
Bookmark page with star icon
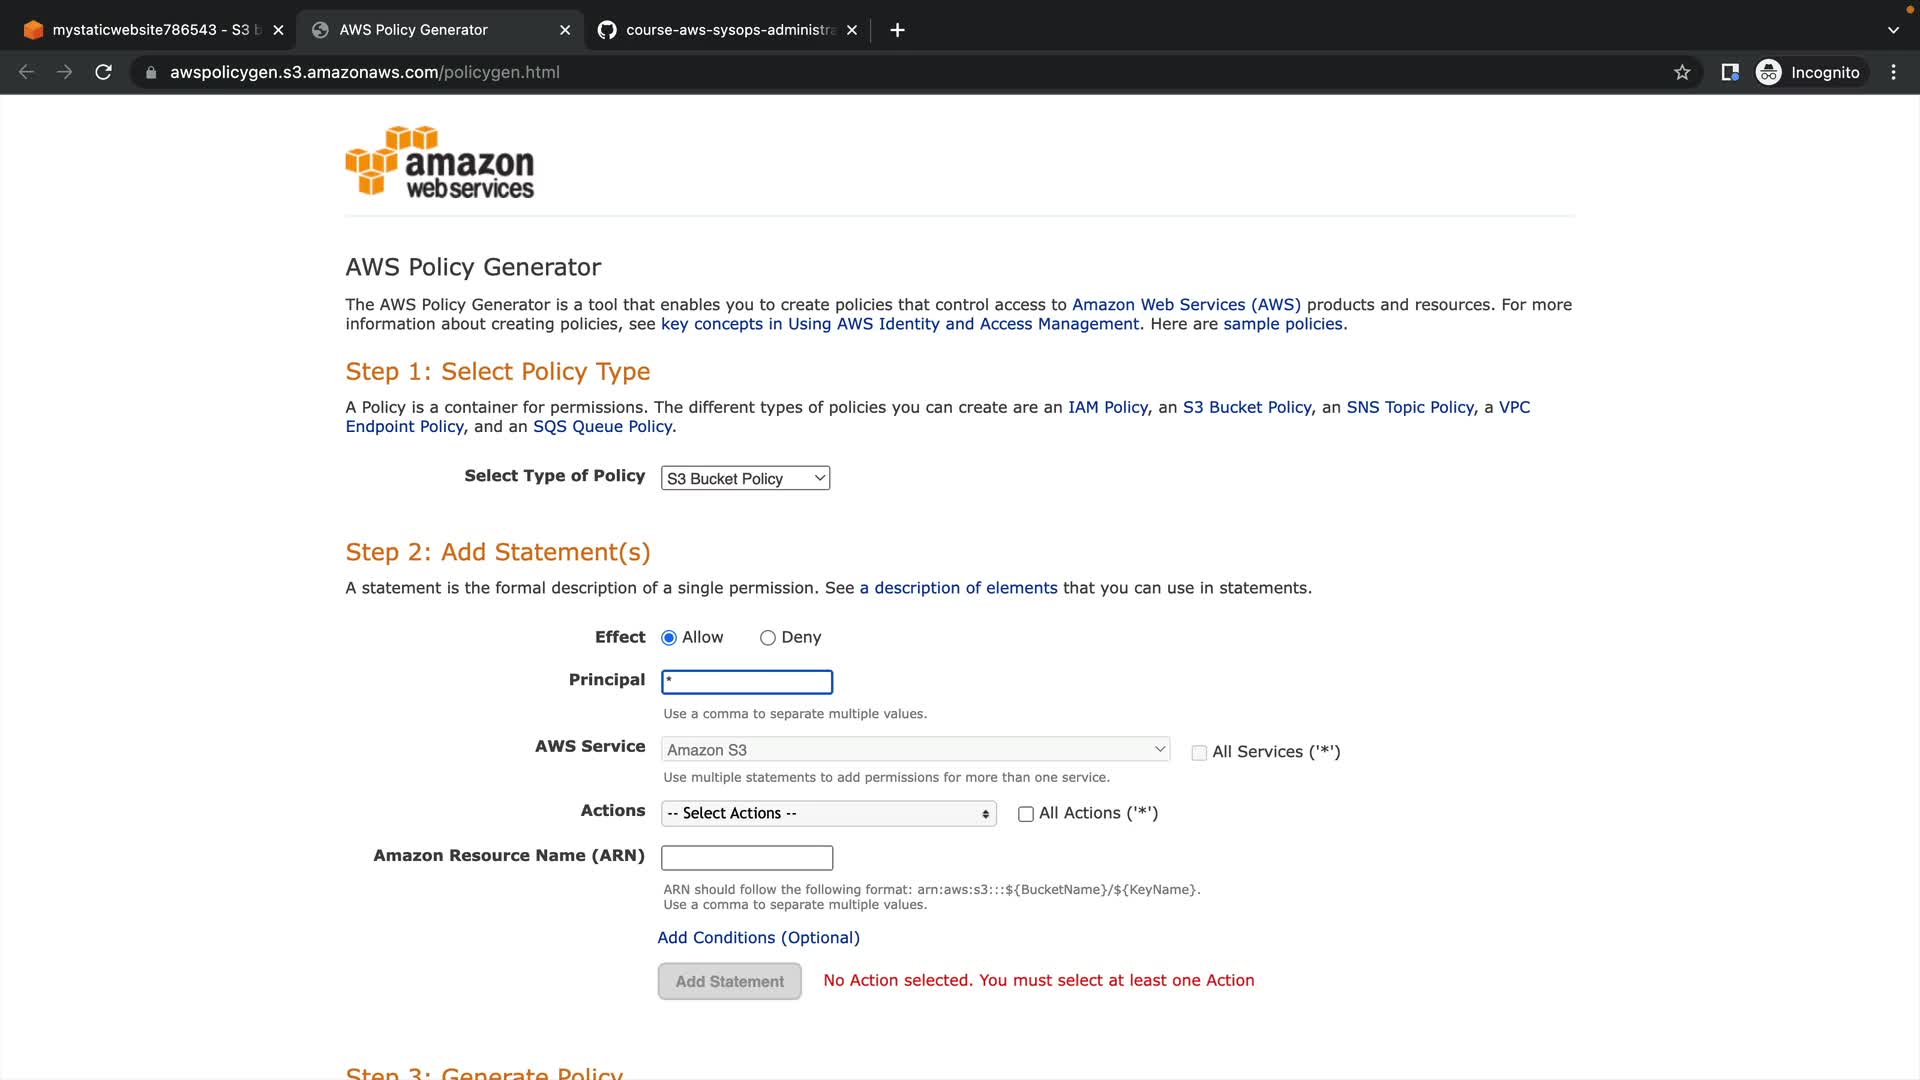coord(1682,72)
